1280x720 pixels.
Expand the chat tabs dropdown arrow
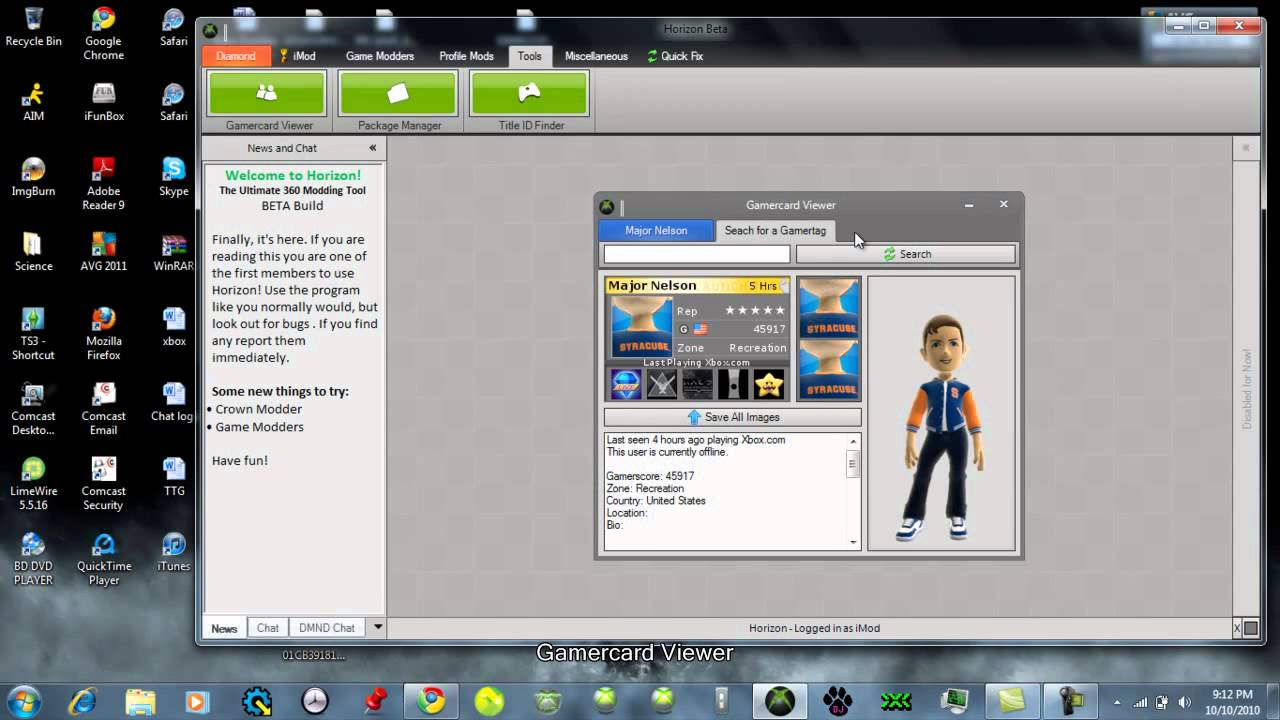click(x=377, y=628)
